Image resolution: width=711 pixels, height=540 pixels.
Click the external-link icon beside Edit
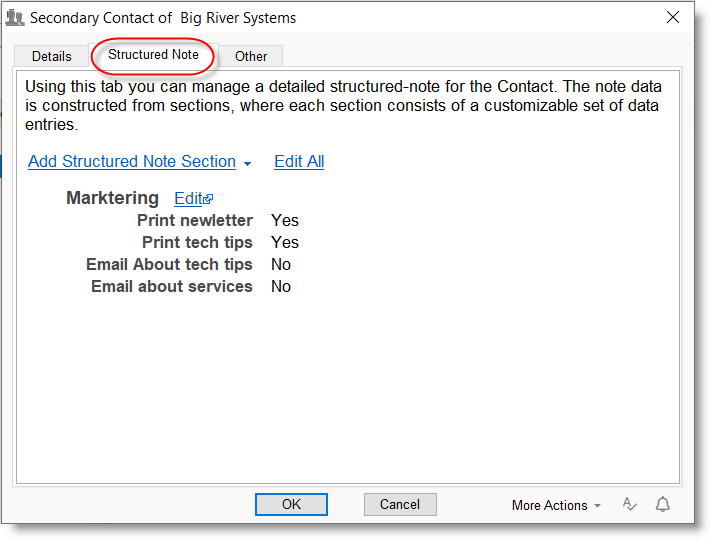(x=208, y=199)
